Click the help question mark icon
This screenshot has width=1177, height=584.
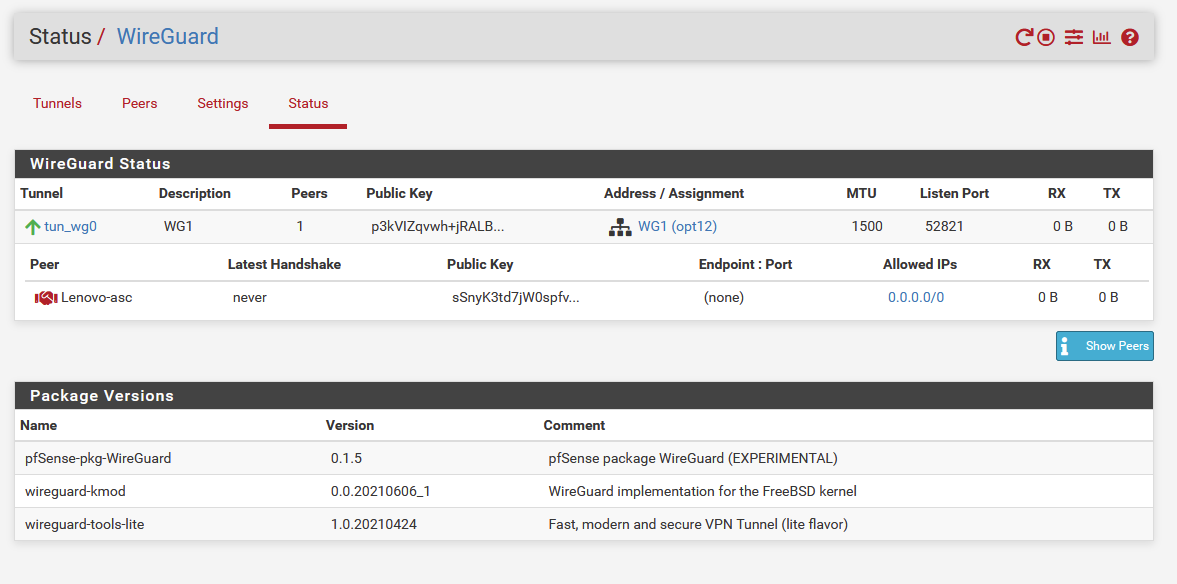pos(1130,38)
